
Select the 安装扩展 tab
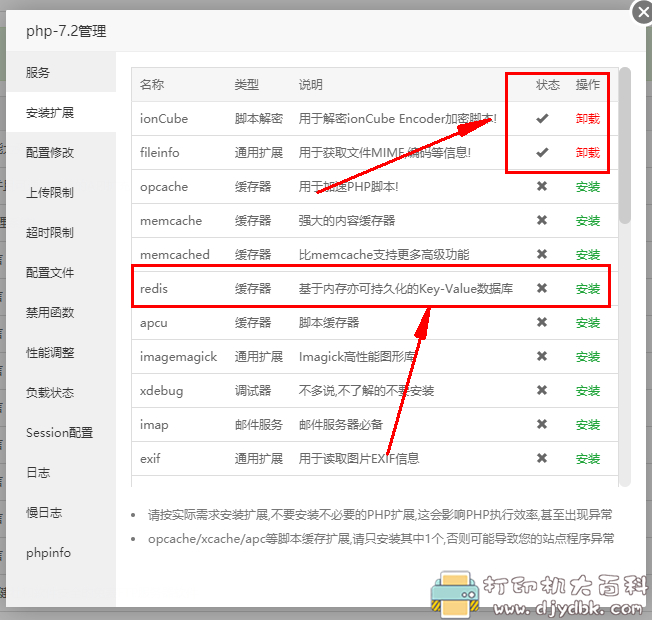point(61,112)
